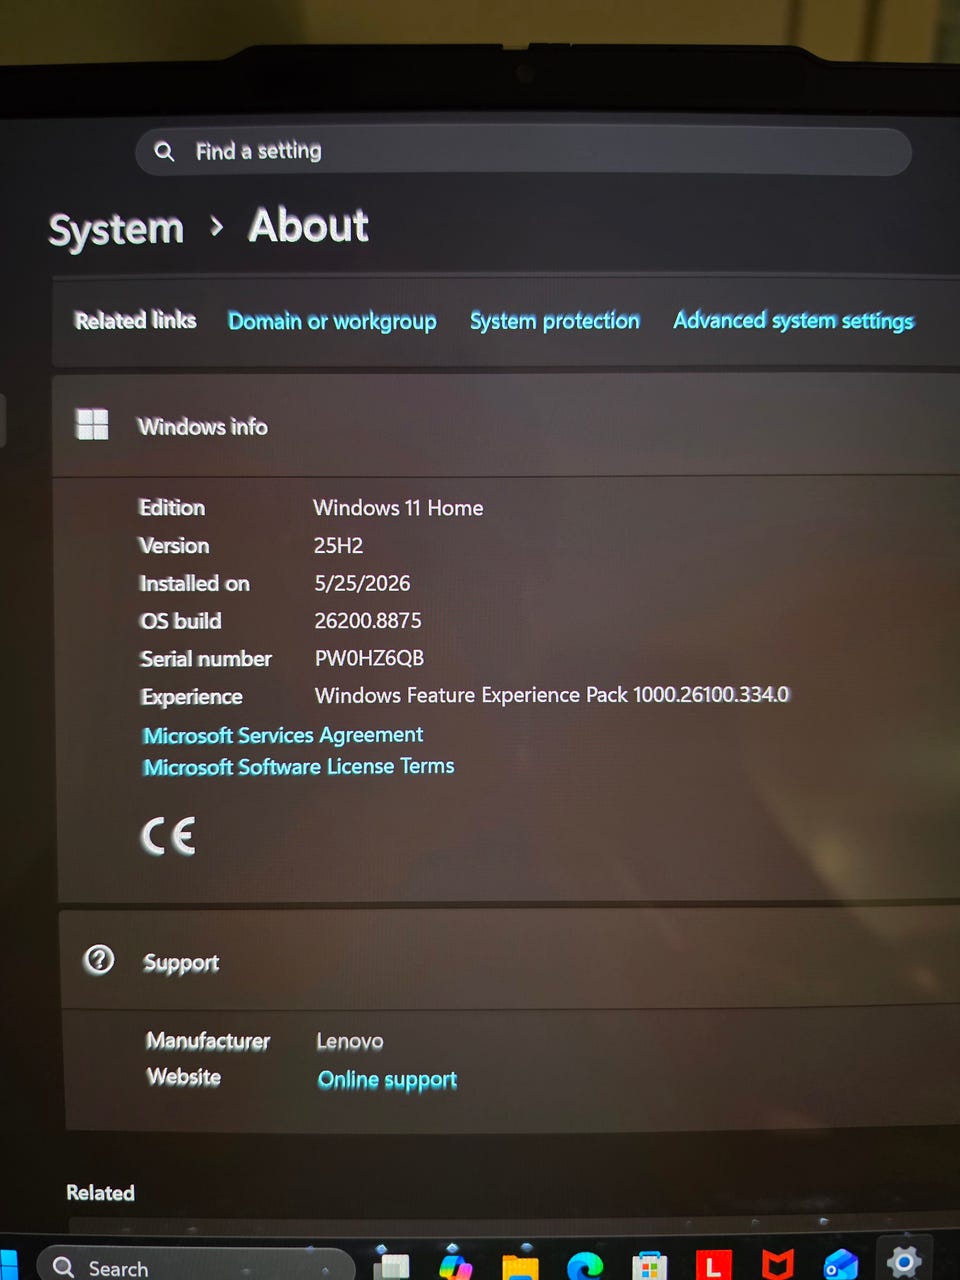The image size is (960, 1280).
Task: Open File Explorer from the taskbar
Action: (x=520, y=1266)
